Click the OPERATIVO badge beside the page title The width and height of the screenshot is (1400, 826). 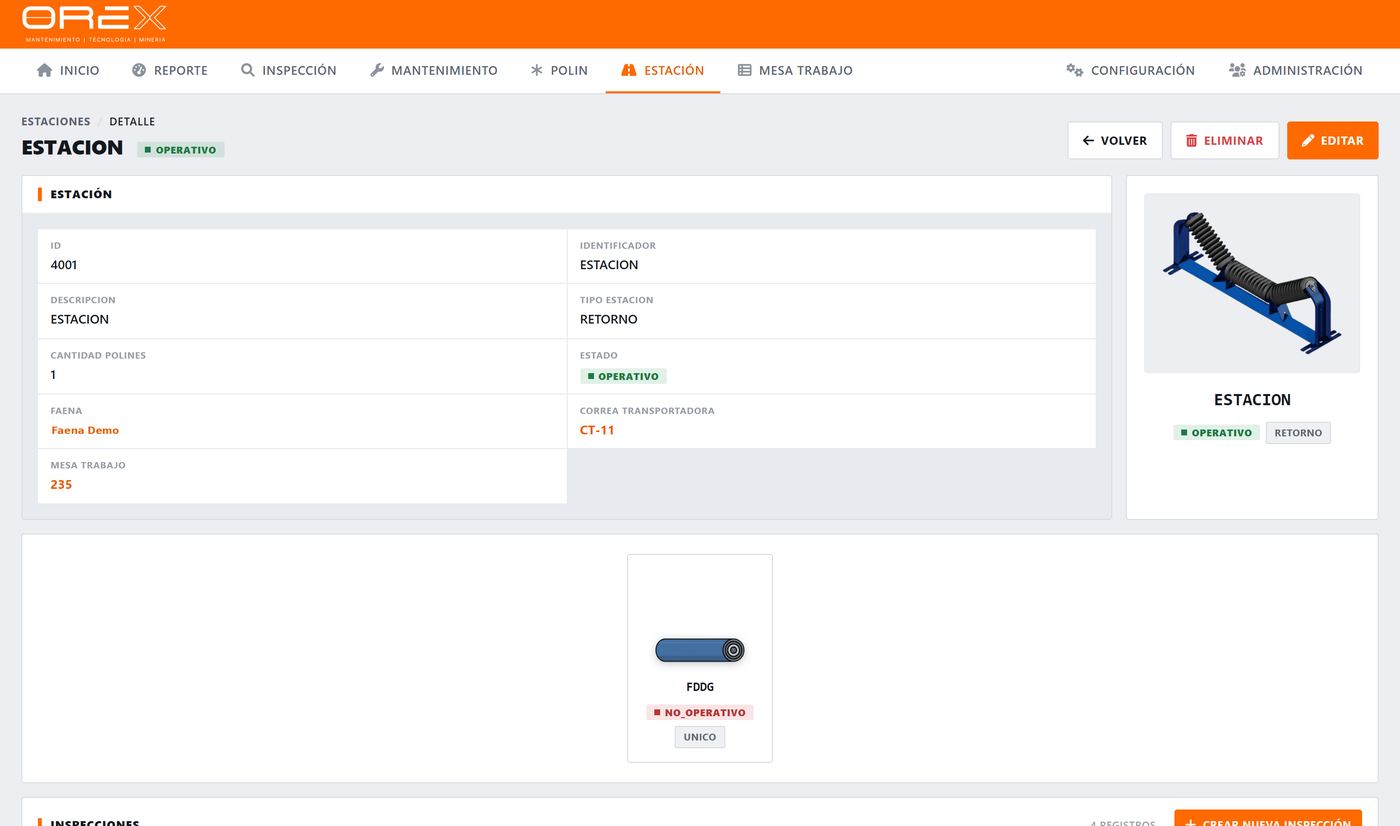coord(181,150)
